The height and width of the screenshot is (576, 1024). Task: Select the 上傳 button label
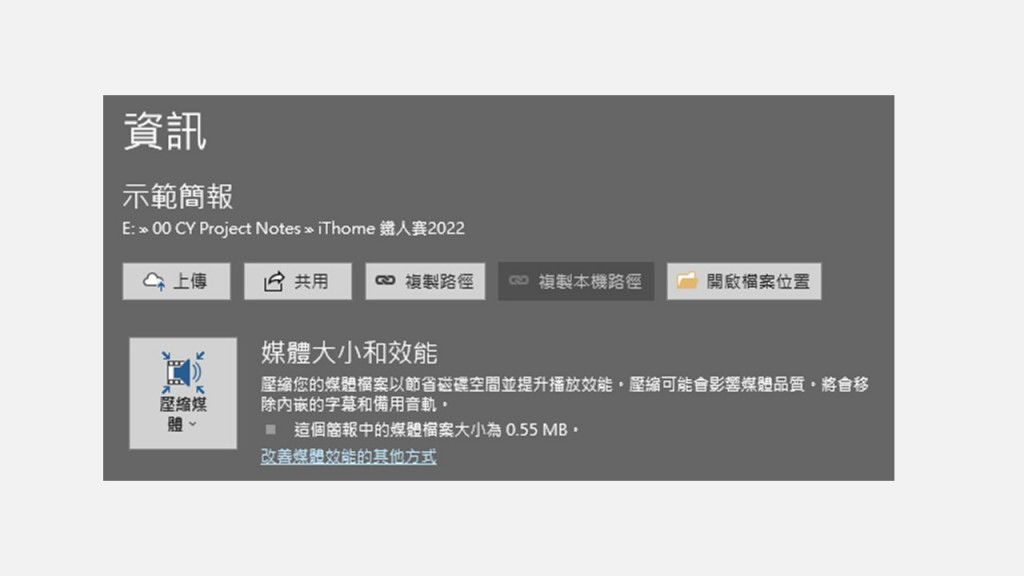(190, 281)
